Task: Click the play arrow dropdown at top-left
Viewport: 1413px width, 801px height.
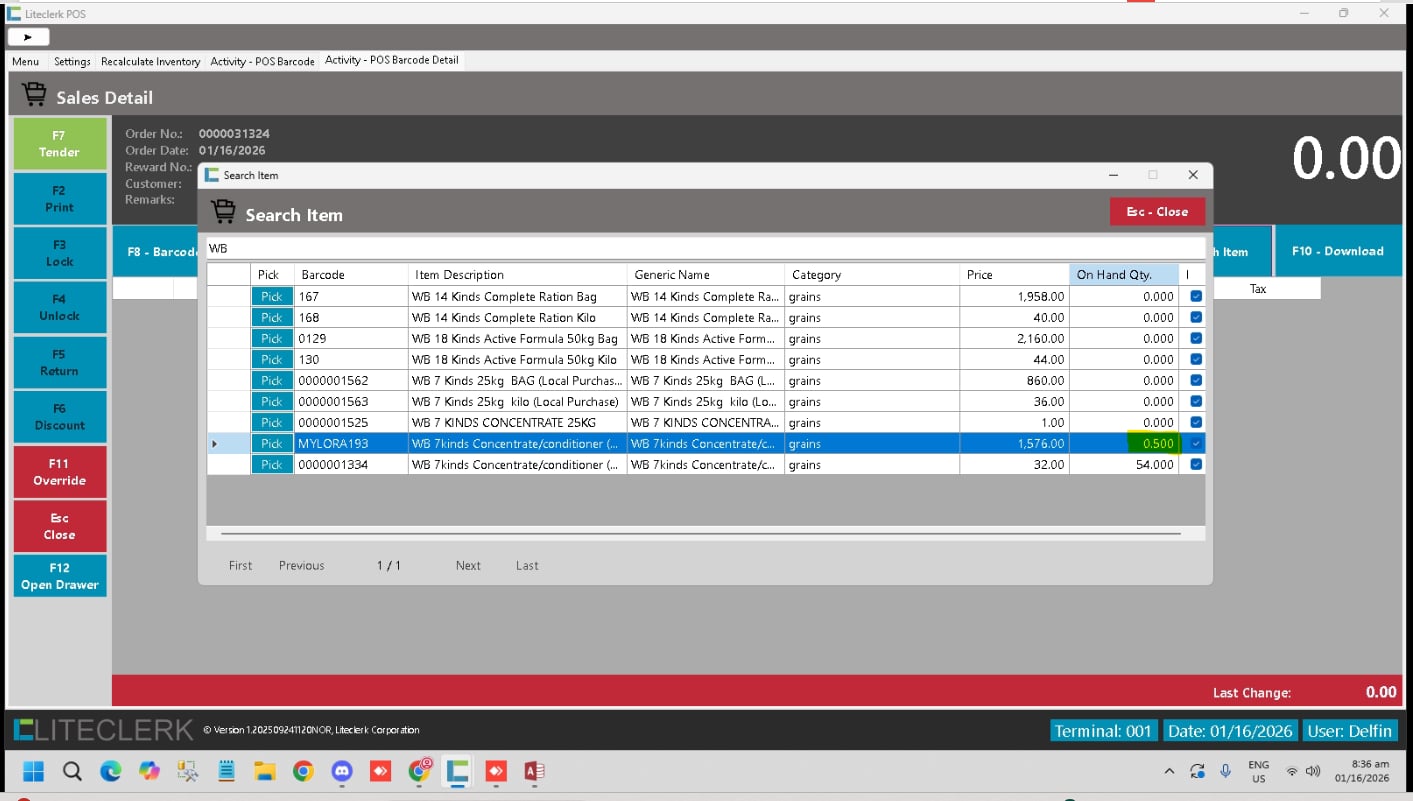Action: click(28, 37)
